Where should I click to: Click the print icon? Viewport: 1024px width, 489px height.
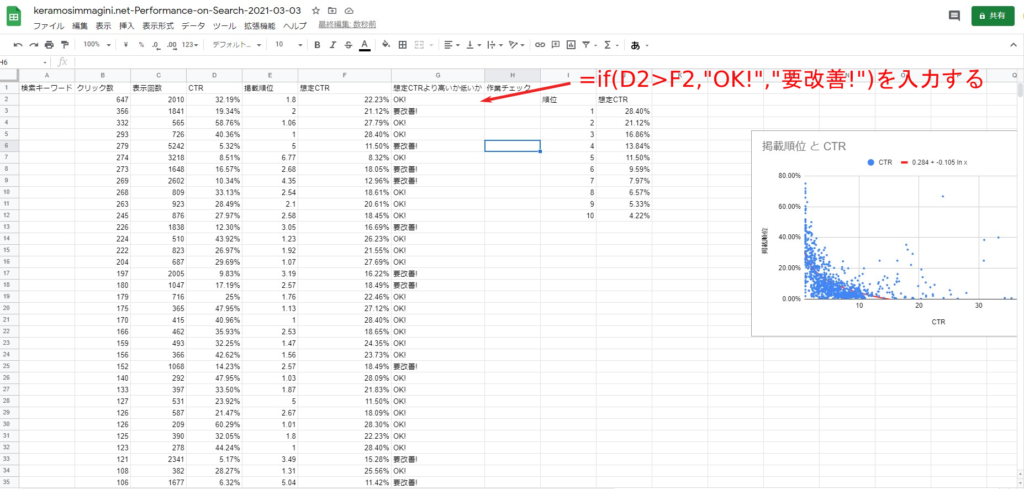click(49, 45)
